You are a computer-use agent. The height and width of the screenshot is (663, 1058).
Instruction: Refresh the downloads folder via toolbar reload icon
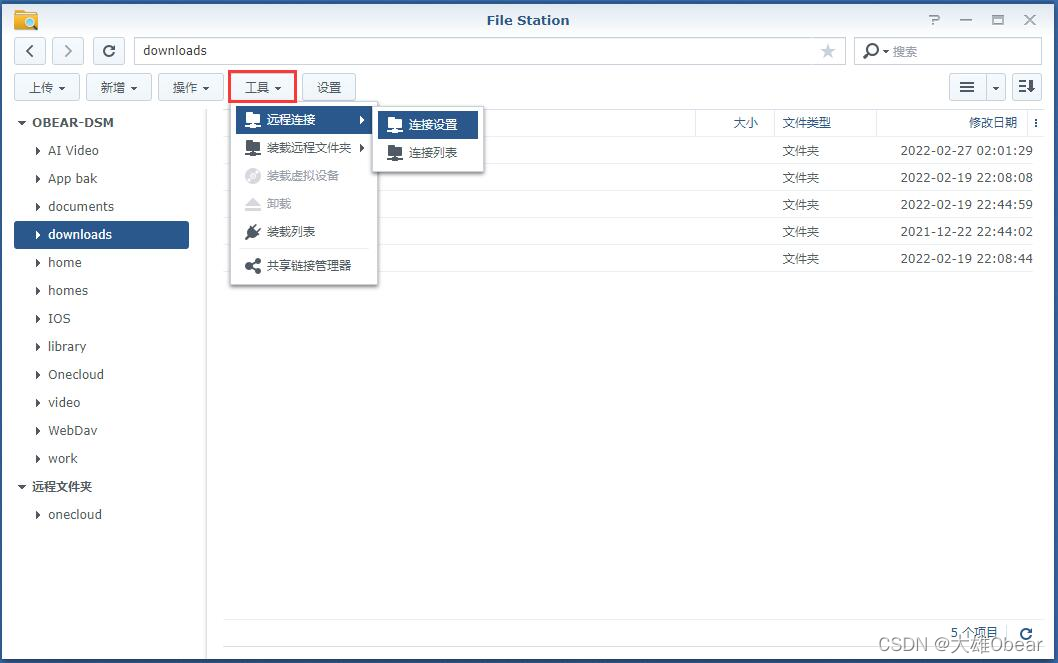109,51
